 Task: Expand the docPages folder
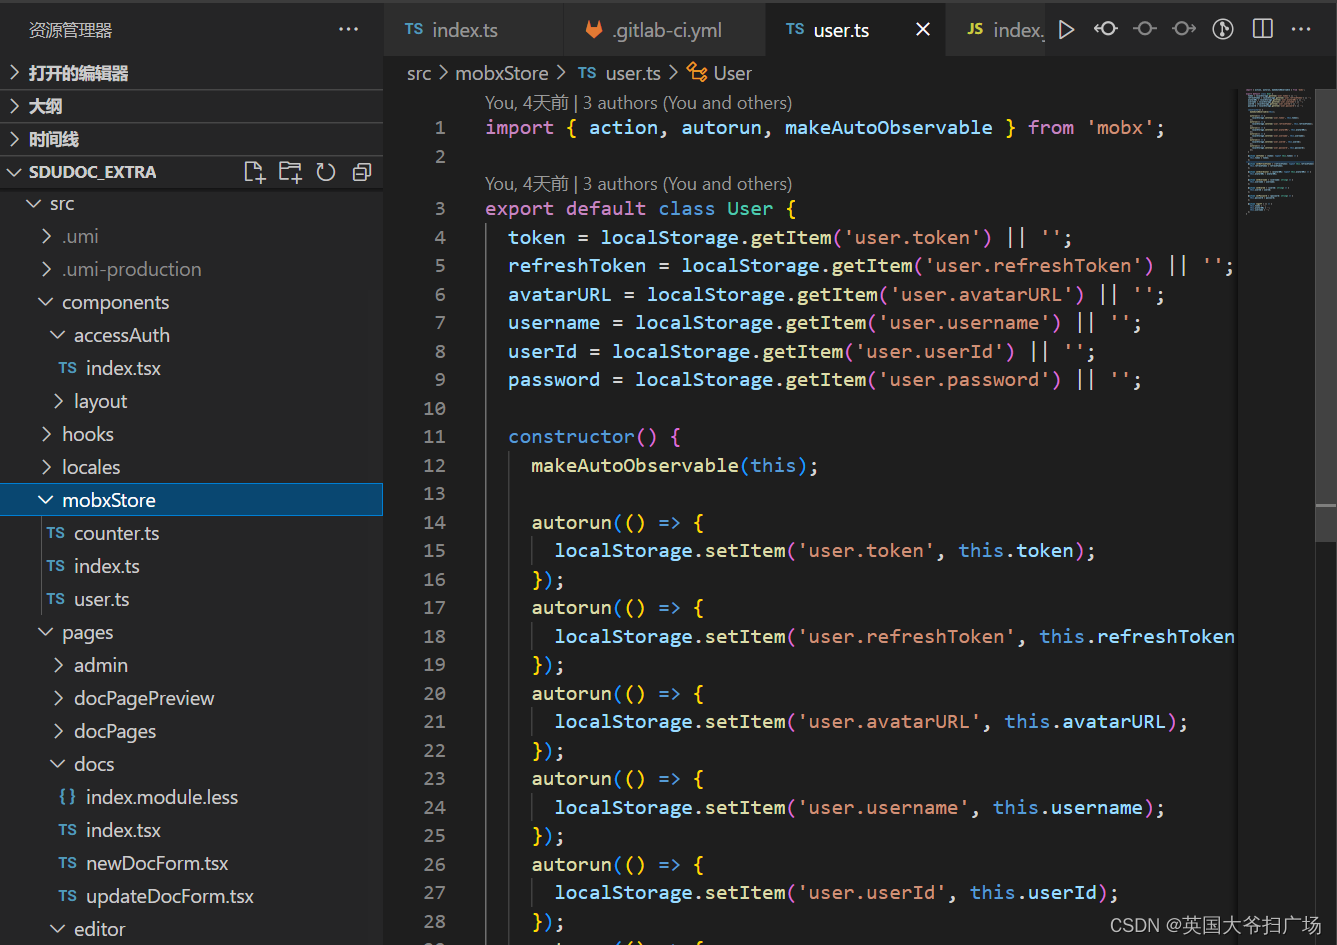pos(191,731)
